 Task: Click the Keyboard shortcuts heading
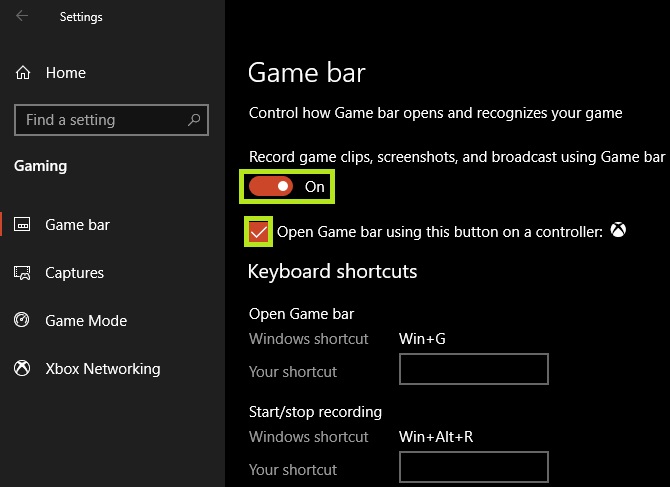click(332, 271)
